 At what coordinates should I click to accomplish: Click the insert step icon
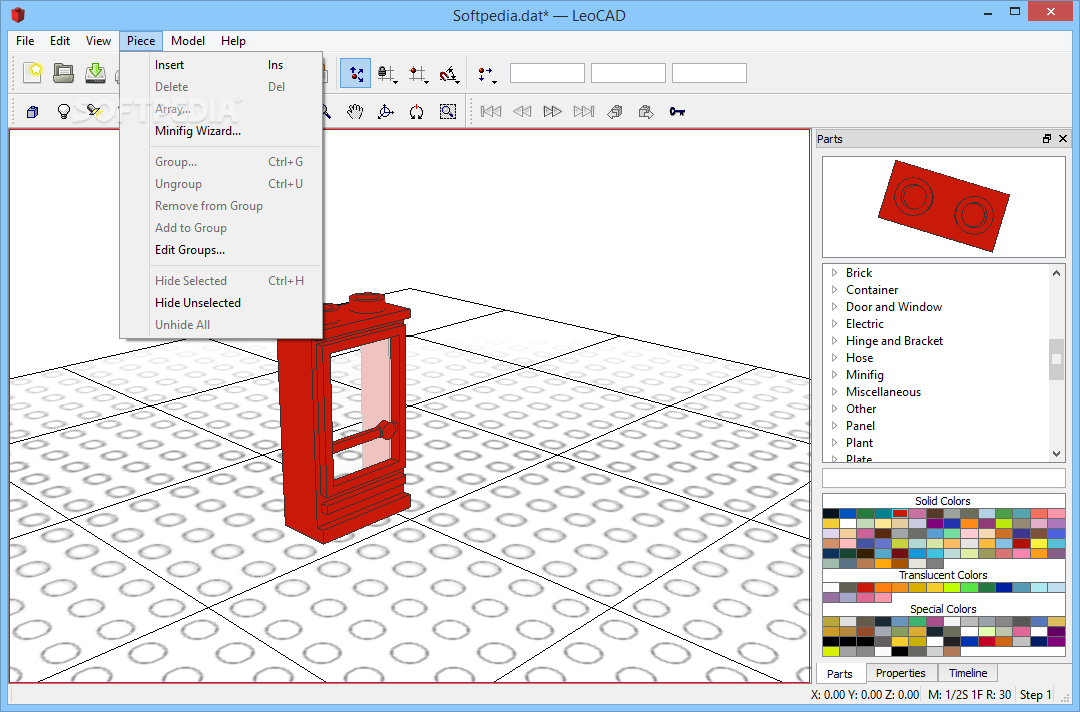(615, 112)
